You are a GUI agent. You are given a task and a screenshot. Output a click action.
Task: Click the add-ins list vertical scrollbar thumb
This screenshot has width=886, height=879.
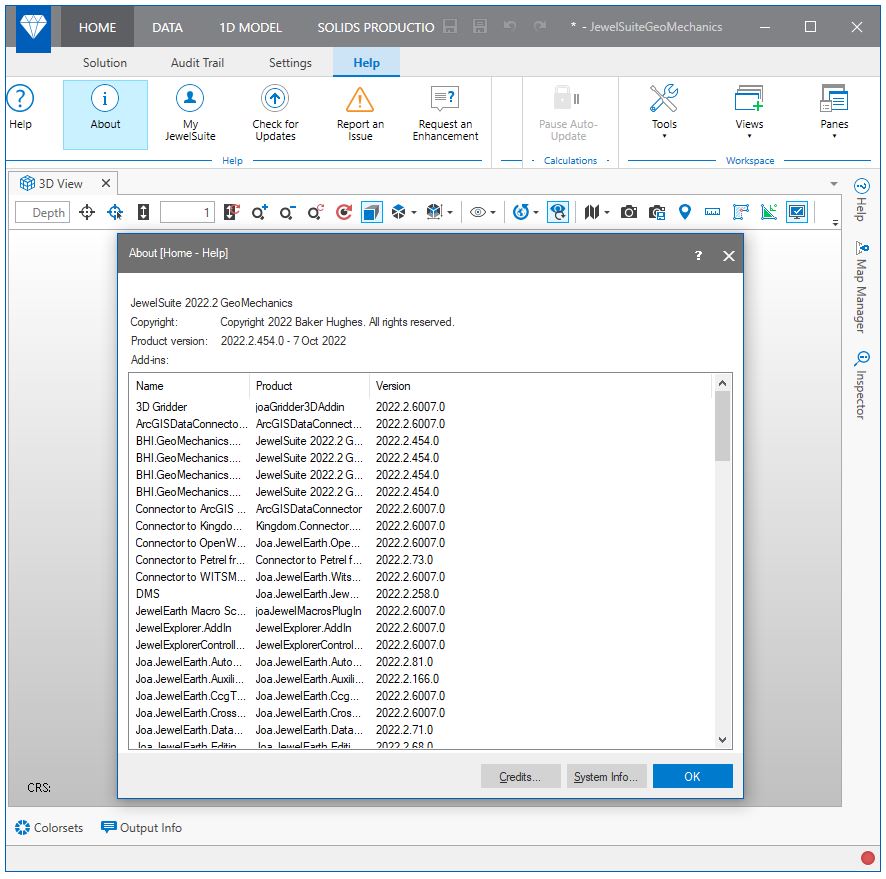click(723, 426)
